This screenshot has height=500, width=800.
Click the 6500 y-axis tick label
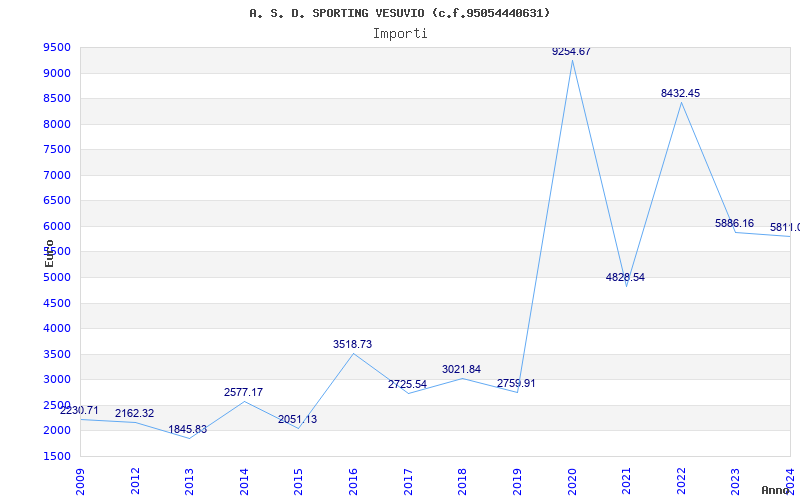pos(57,201)
